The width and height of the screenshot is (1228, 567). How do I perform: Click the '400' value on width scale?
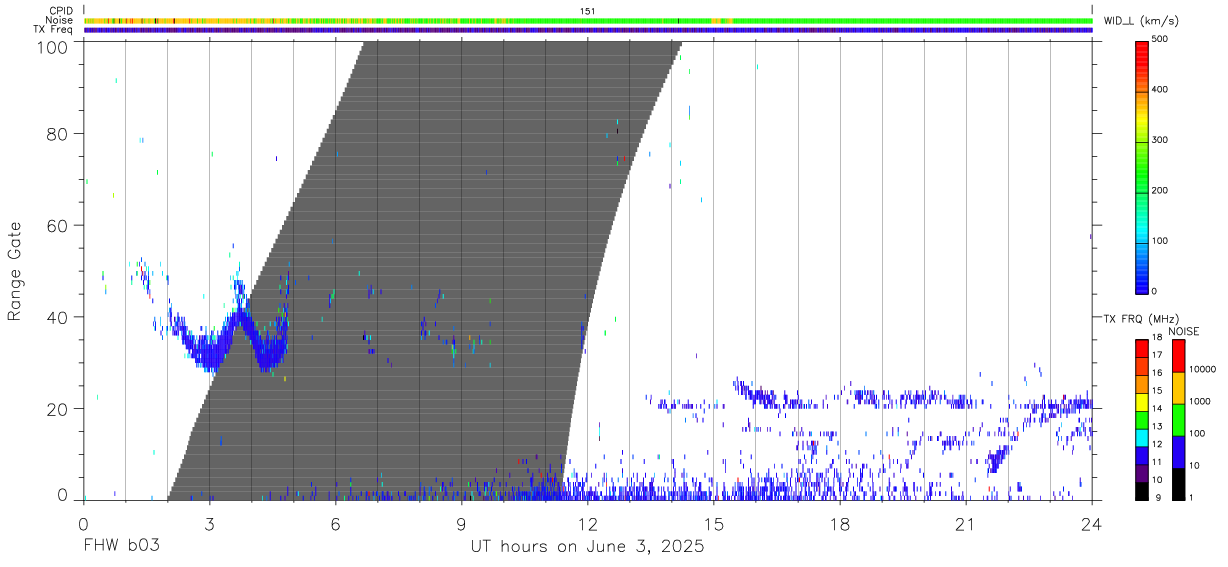[x=1160, y=90]
